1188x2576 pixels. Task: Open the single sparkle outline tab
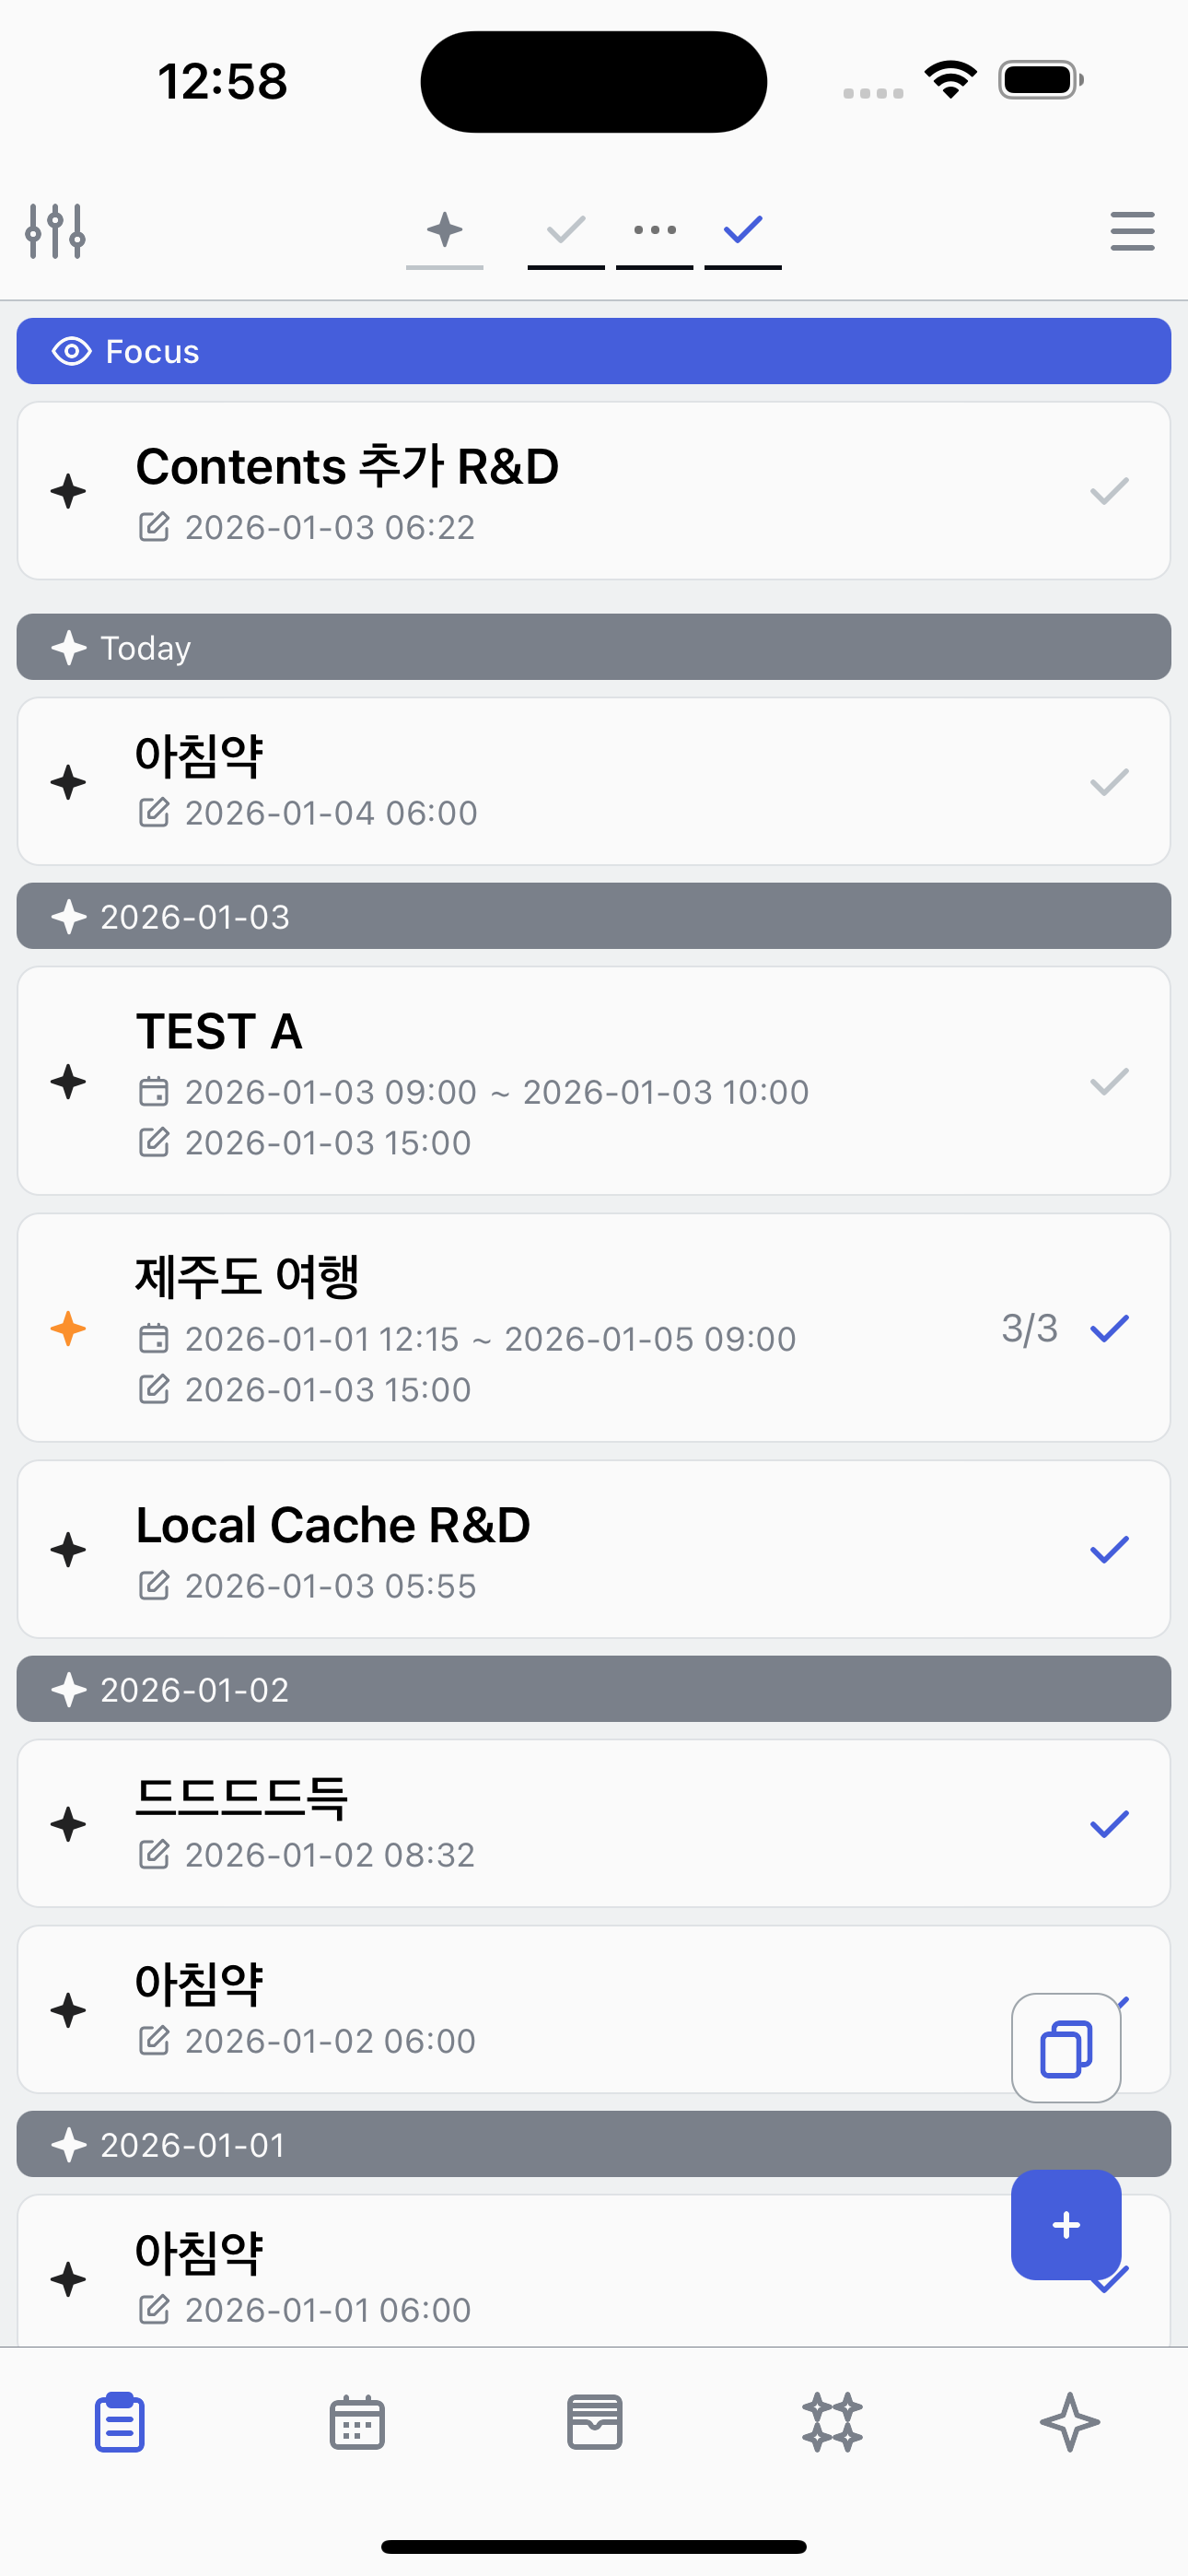(x=1069, y=2422)
